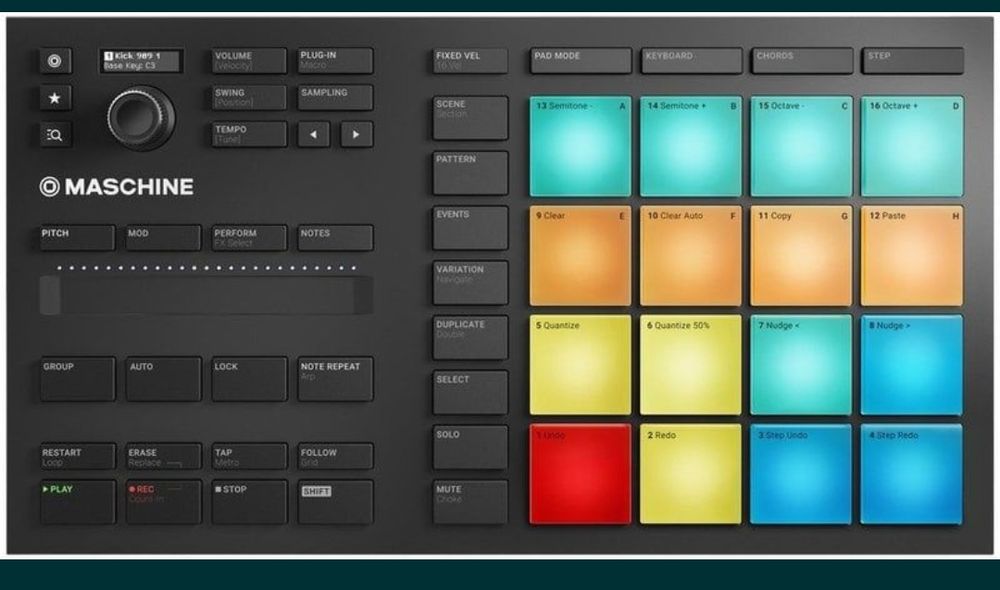Click the NOTES strip mode button
The height and width of the screenshot is (590, 1000).
tap(335, 238)
